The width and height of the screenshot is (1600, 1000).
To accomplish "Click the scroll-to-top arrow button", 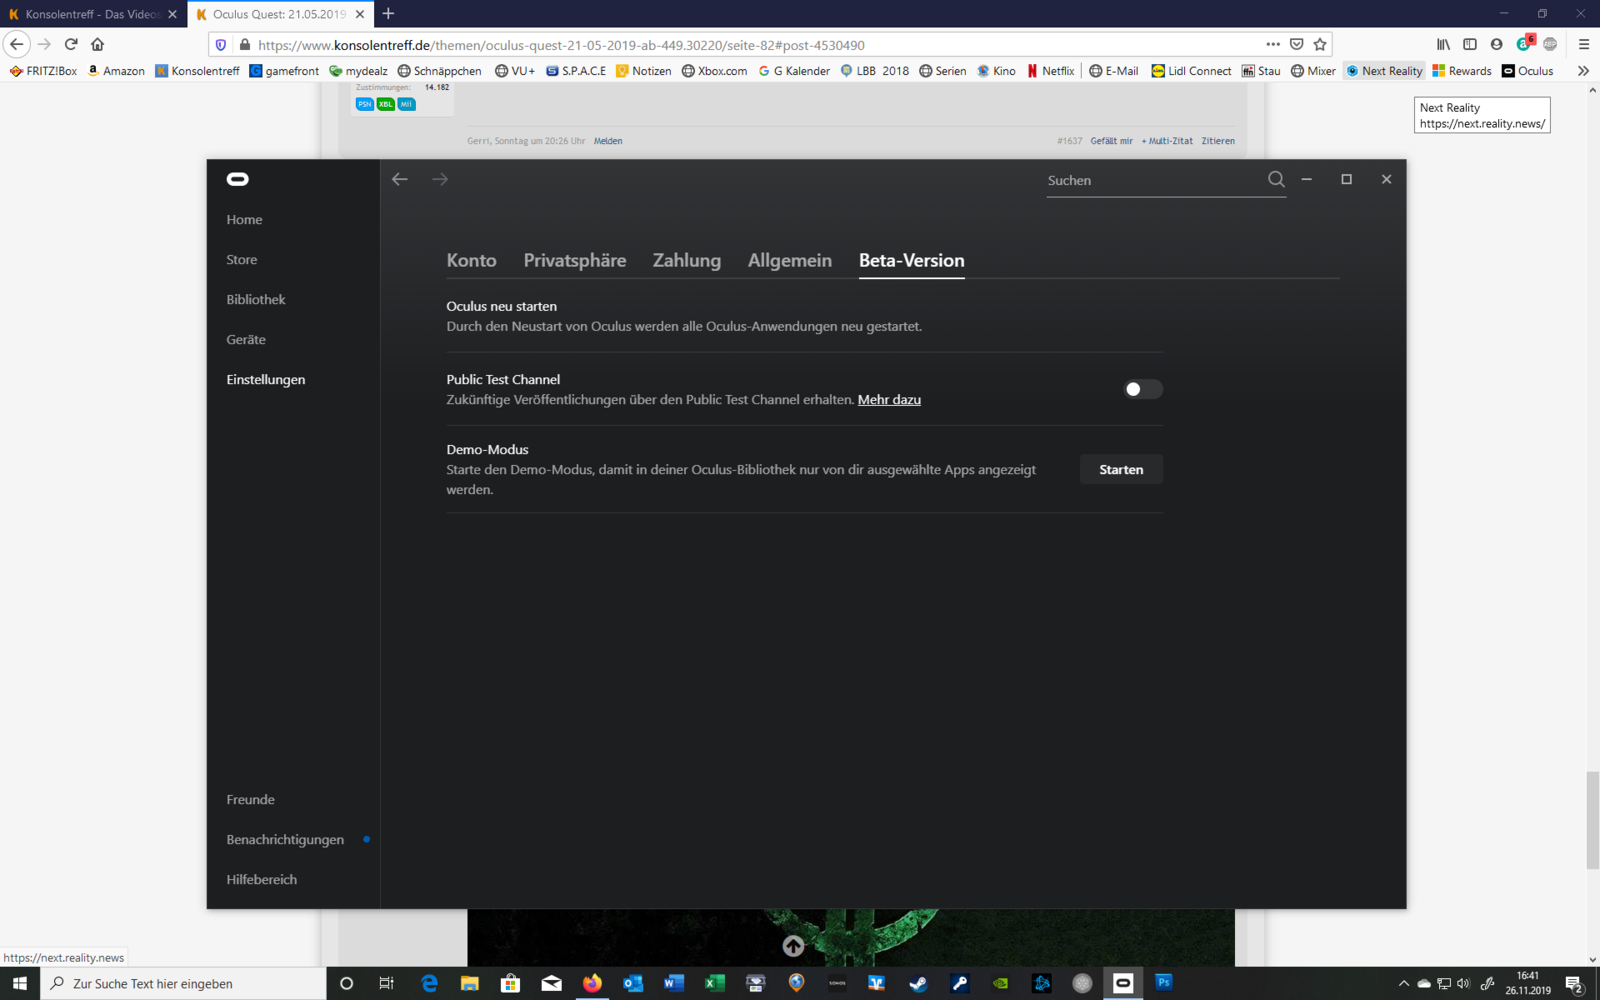I will pyautogui.click(x=793, y=945).
